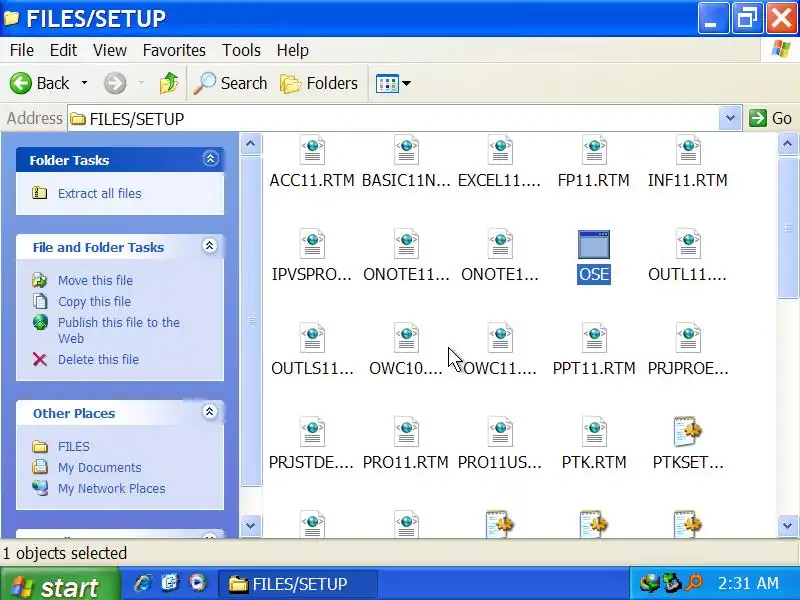Launch Internet Explorer from Quick Launch
Image resolution: width=800 pixels, height=600 pixels.
(143, 583)
